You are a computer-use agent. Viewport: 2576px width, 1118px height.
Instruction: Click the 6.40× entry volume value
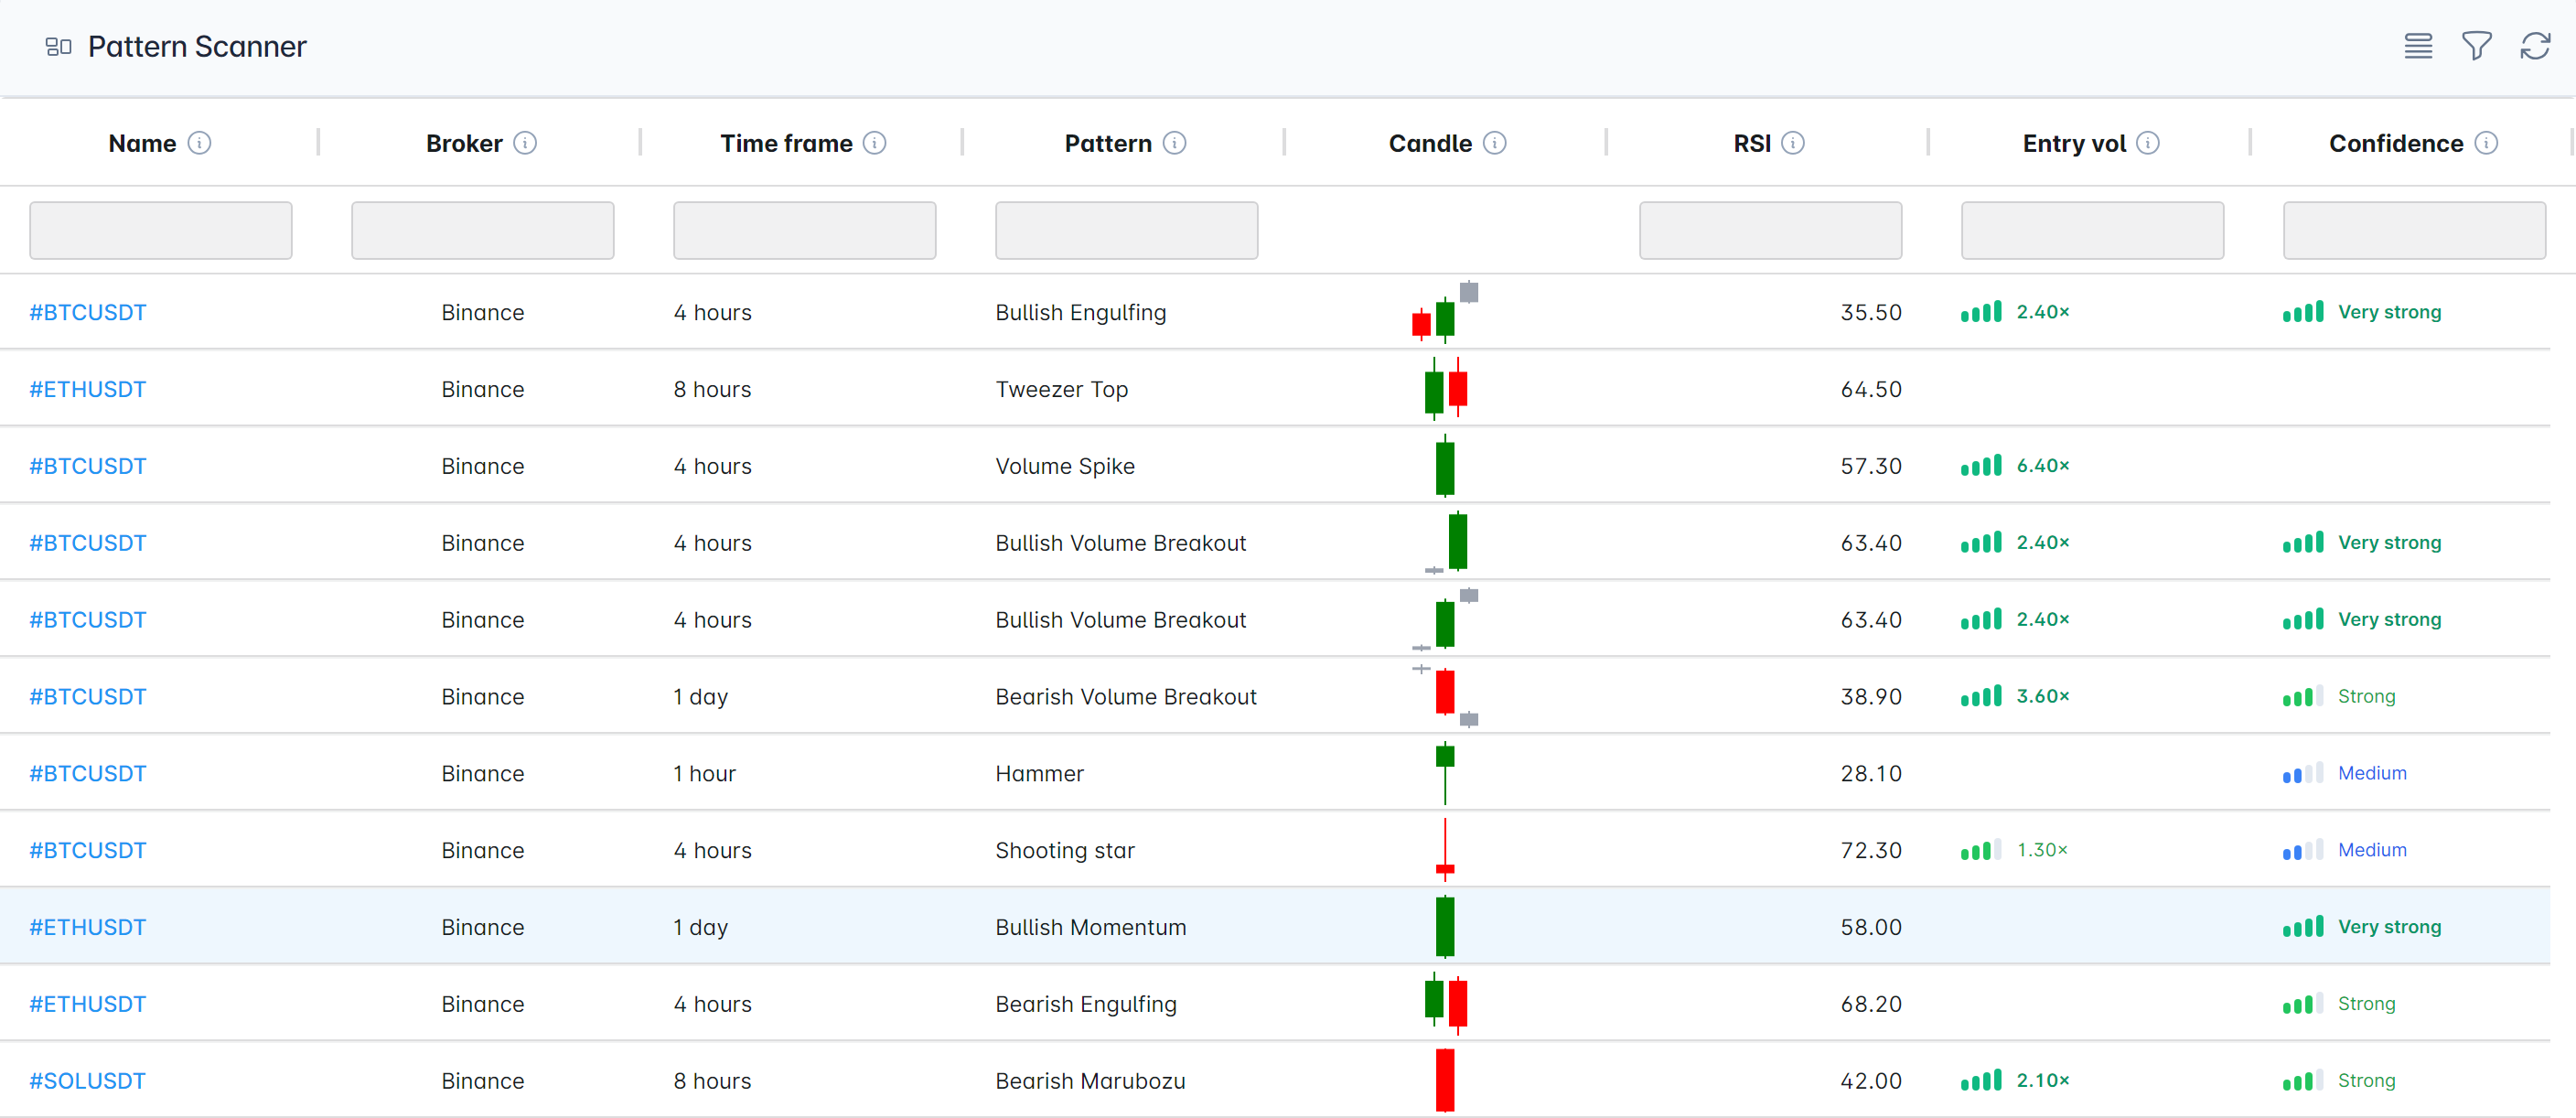(2042, 465)
